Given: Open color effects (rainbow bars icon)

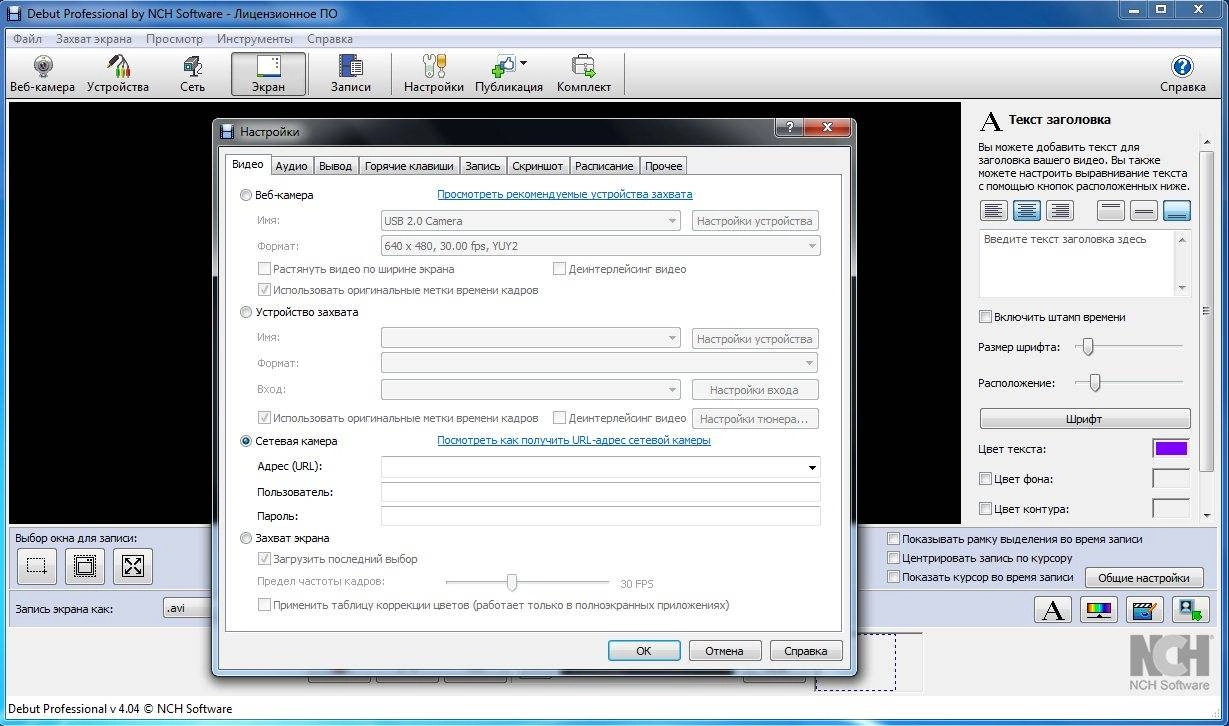Looking at the screenshot, I should [x=1099, y=609].
